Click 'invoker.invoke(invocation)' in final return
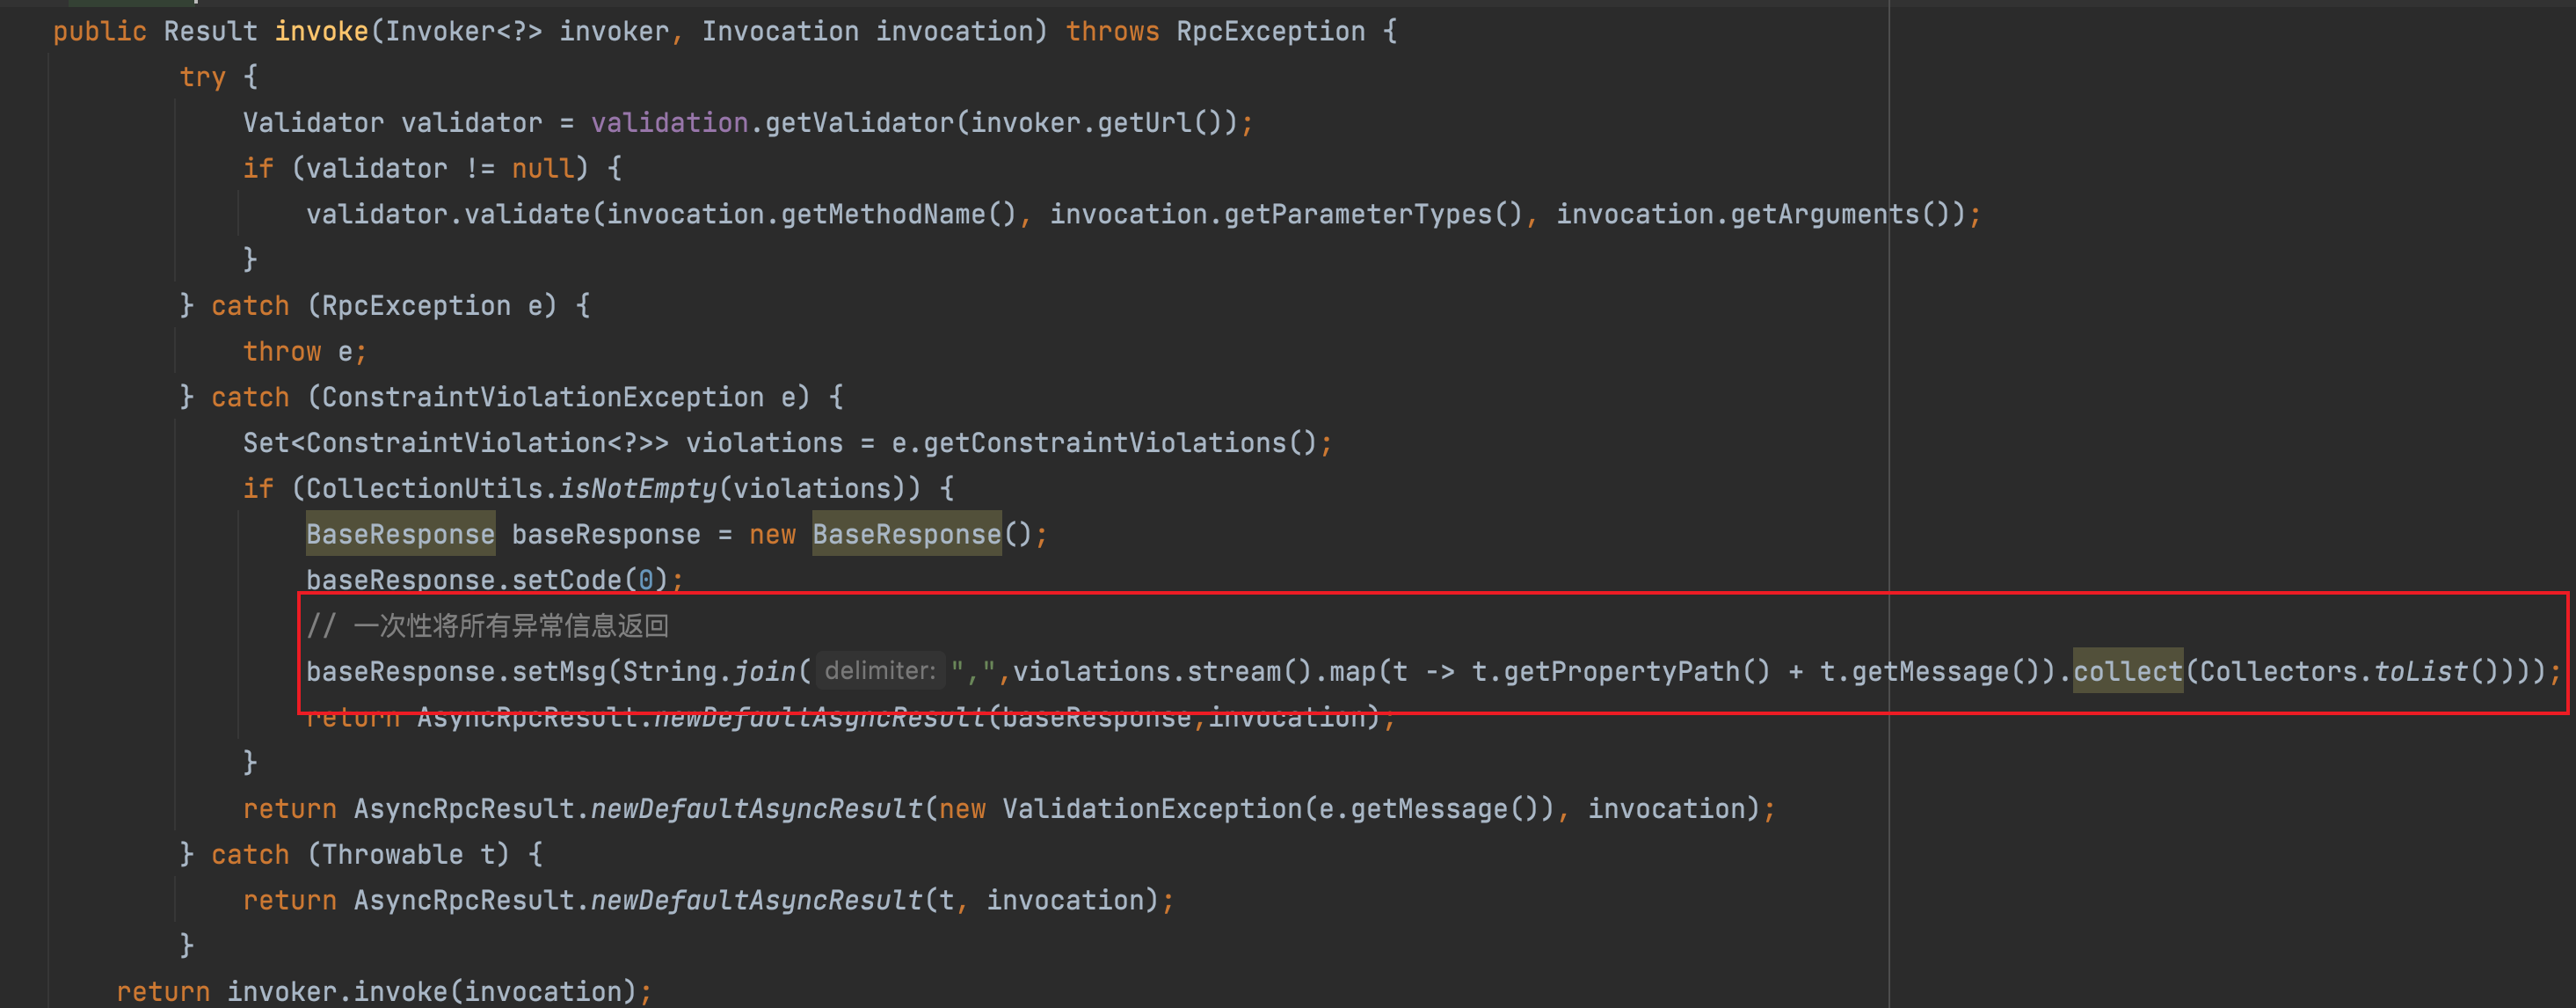The width and height of the screenshot is (2576, 1008). tap(432, 992)
